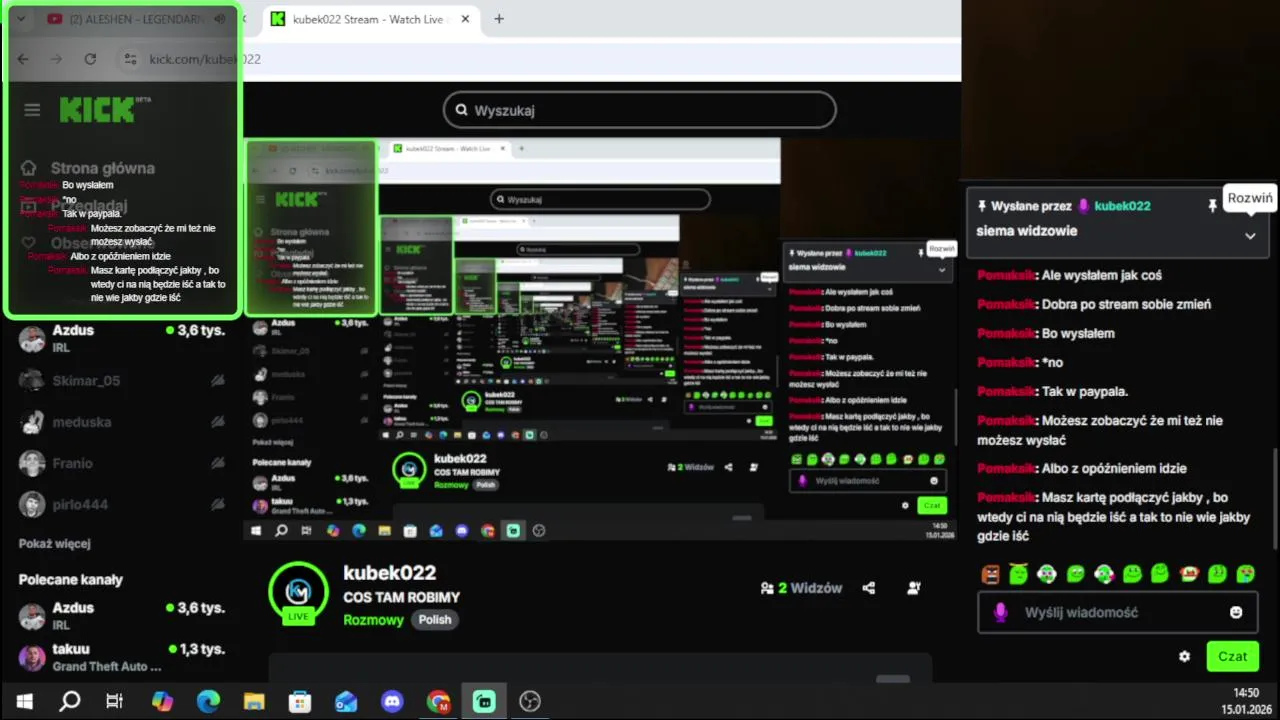Expand the pinned message with chevron
This screenshot has width=1280, height=720.
(1250, 236)
